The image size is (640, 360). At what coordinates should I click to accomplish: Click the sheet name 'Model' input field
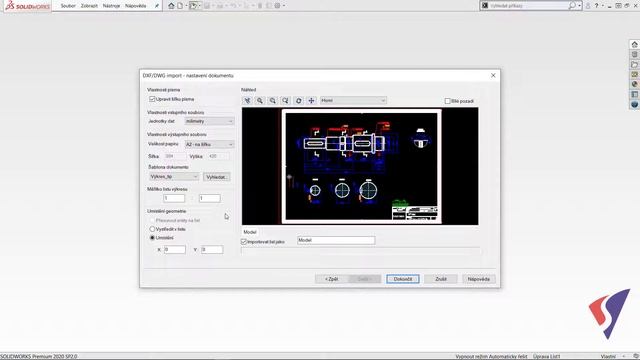tap(336, 240)
